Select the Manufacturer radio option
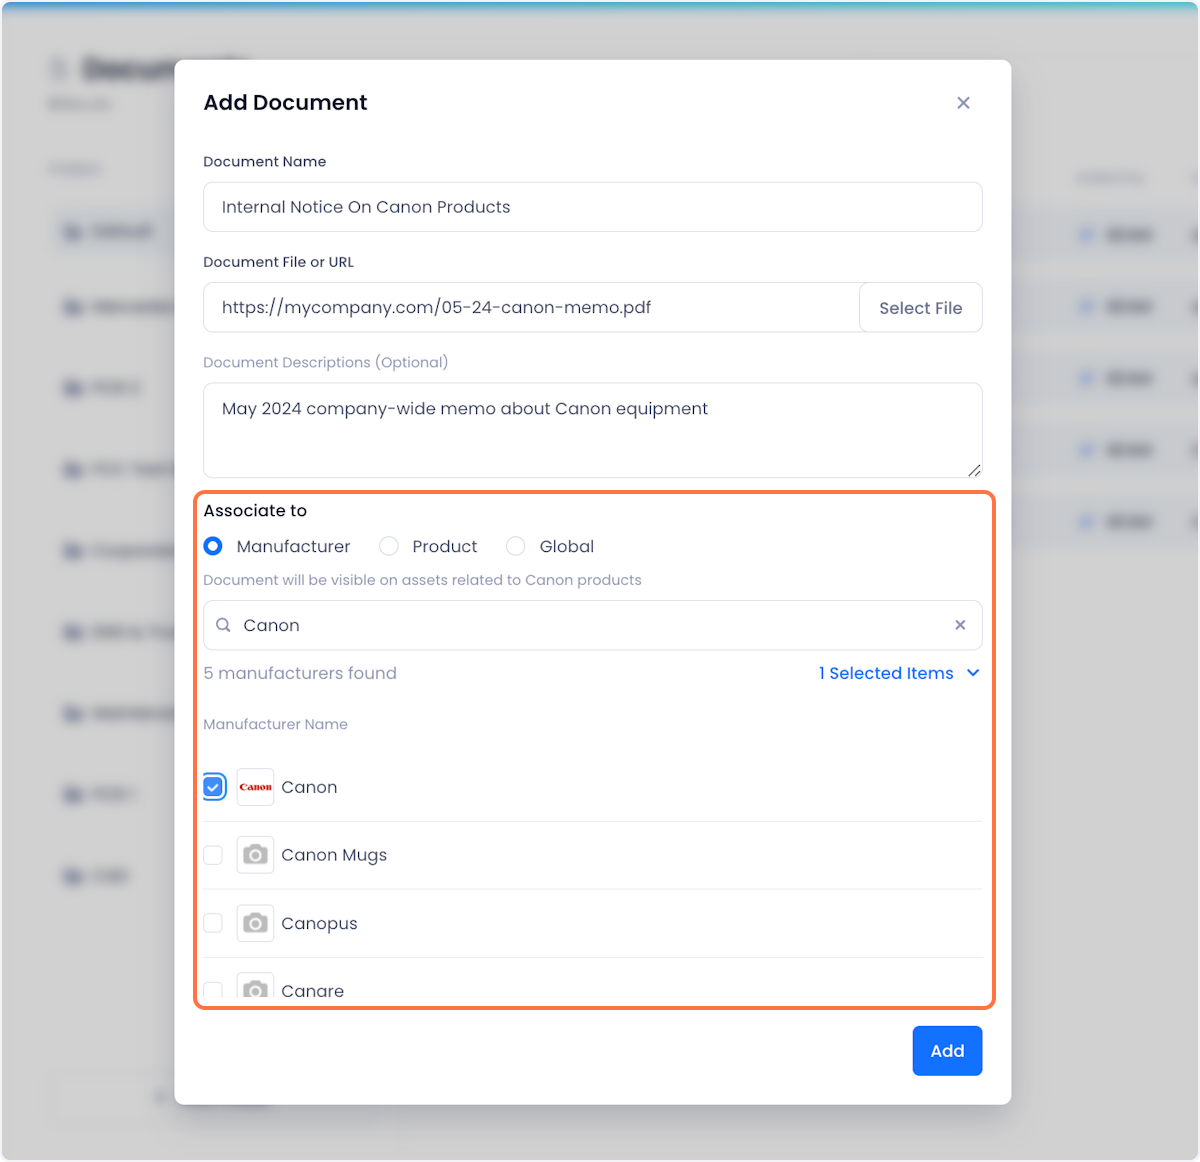The width and height of the screenshot is (1200, 1162). click(x=213, y=546)
